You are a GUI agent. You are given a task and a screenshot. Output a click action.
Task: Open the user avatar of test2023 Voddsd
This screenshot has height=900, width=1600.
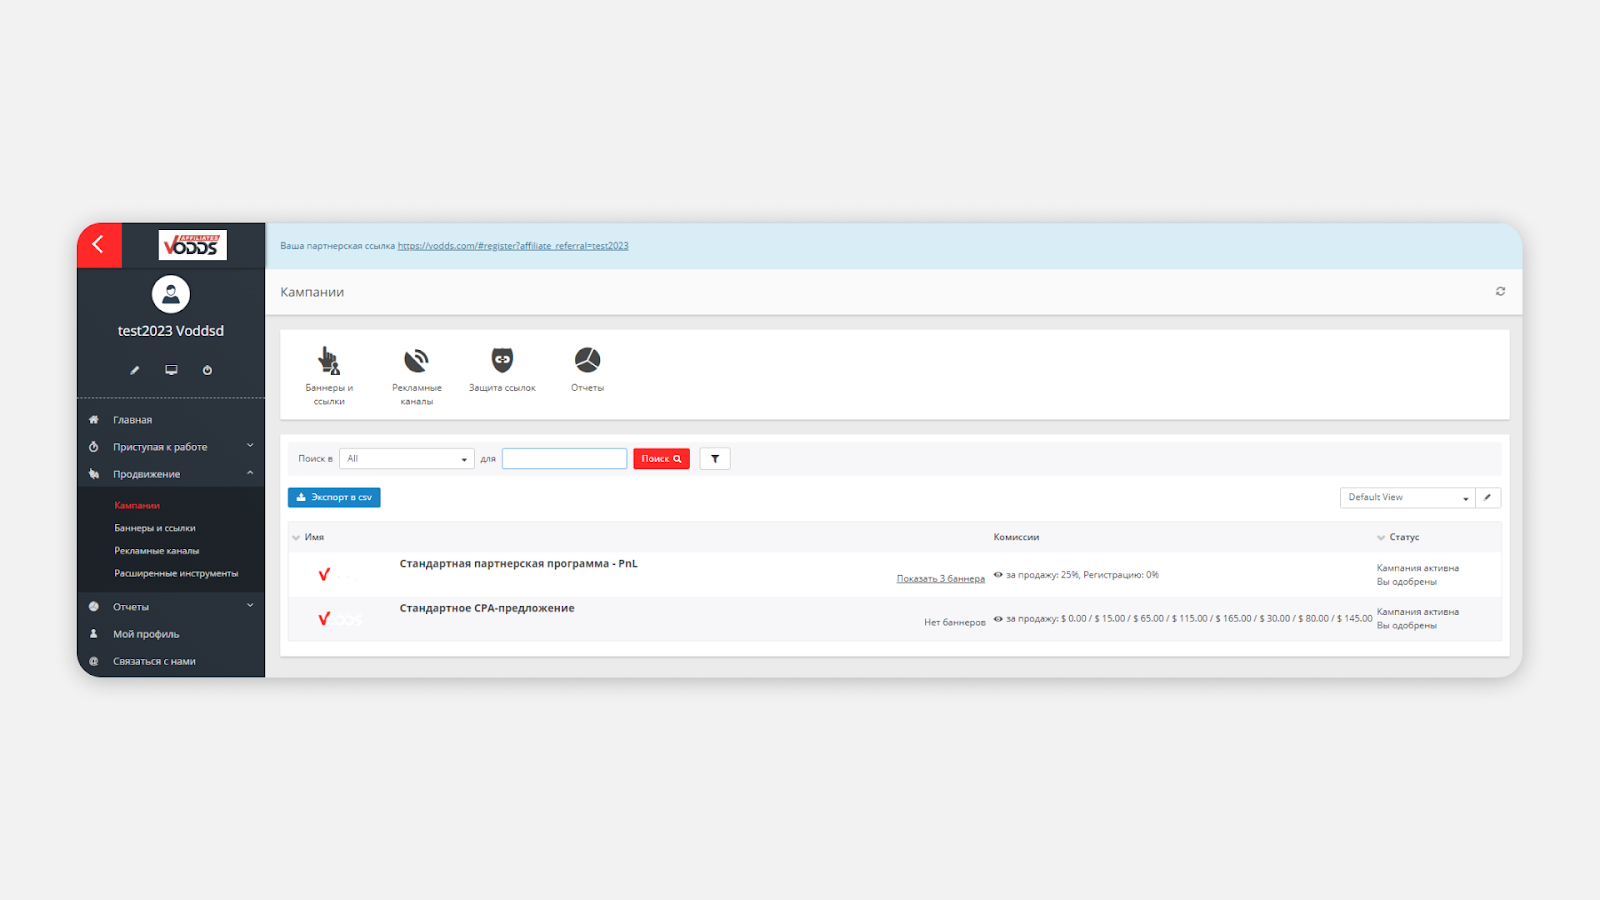coord(171,294)
